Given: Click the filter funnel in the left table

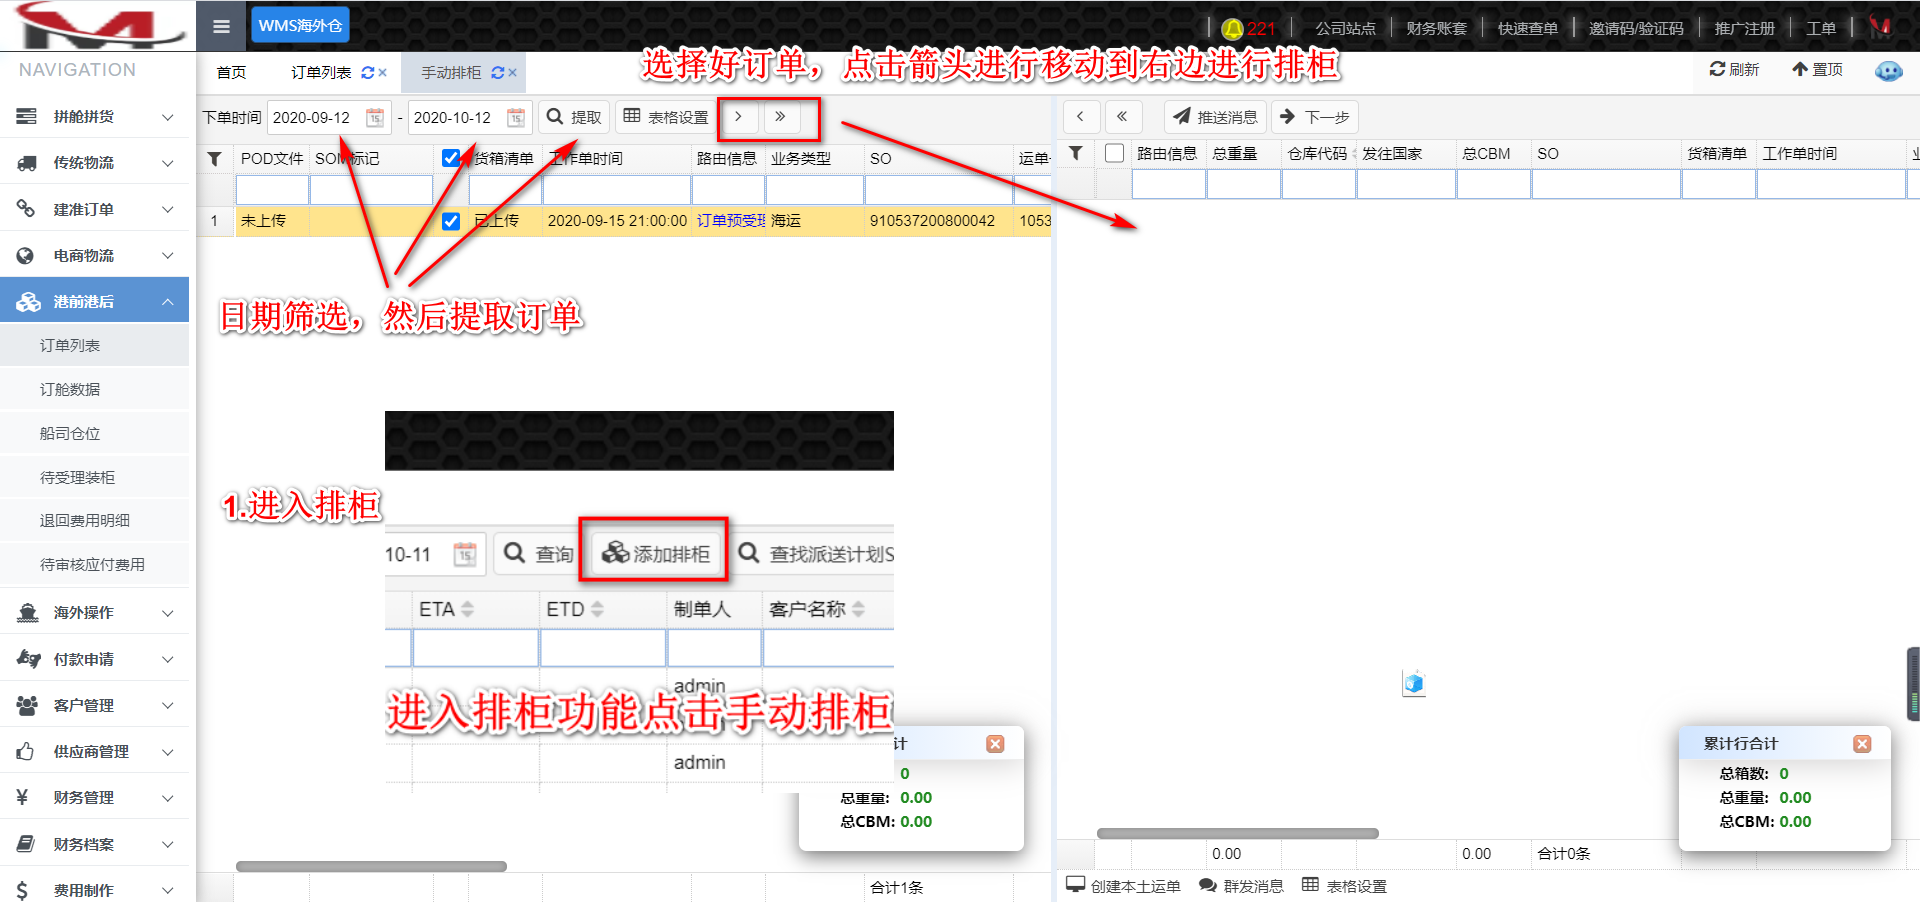Looking at the screenshot, I should click(x=214, y=158).
